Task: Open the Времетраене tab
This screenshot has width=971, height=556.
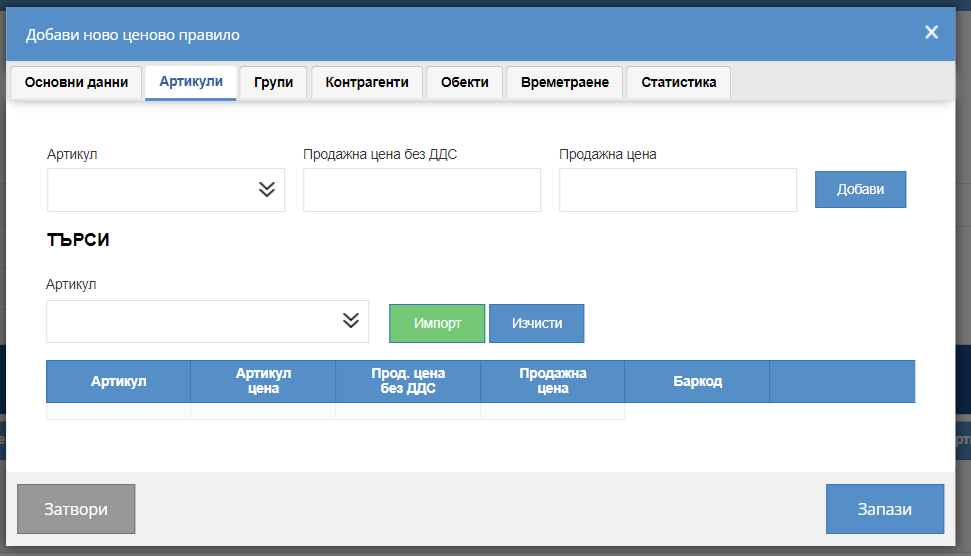Action: [x=565, y=82]
